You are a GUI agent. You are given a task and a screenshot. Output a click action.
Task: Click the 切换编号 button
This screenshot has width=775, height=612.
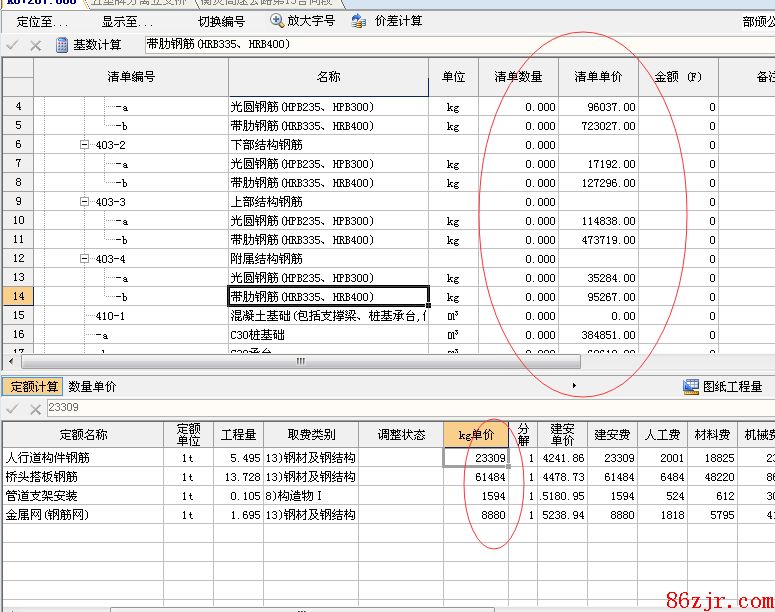pyautogui.click(x=221, y=21)
